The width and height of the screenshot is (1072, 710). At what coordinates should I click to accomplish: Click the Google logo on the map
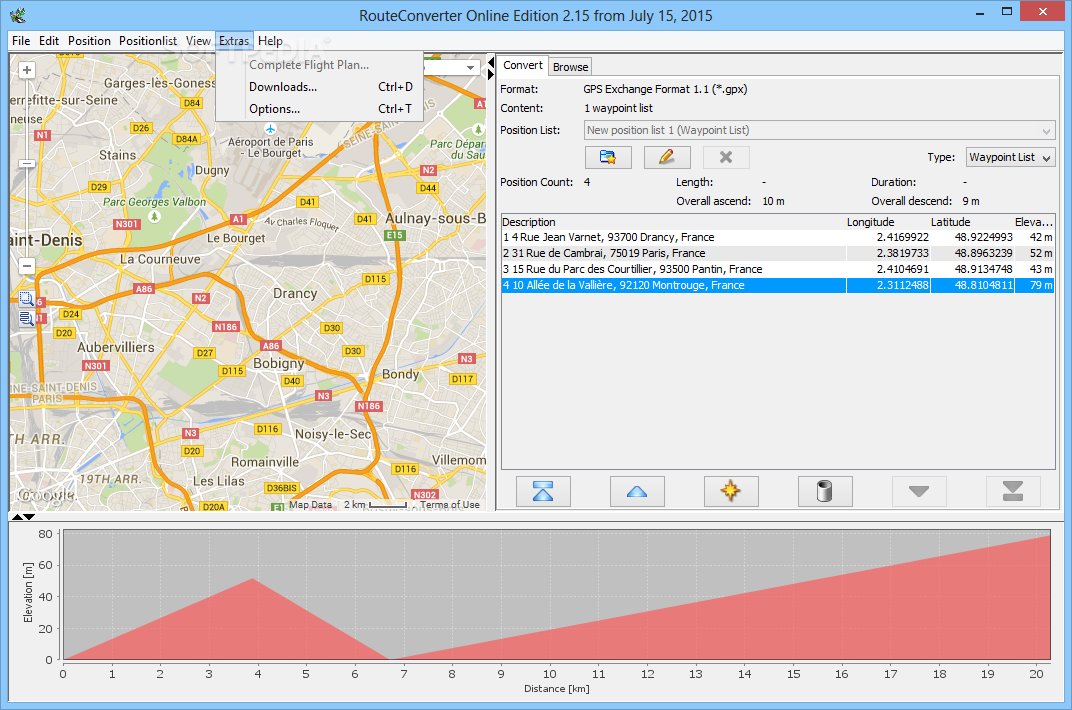(x=46, y=495)
